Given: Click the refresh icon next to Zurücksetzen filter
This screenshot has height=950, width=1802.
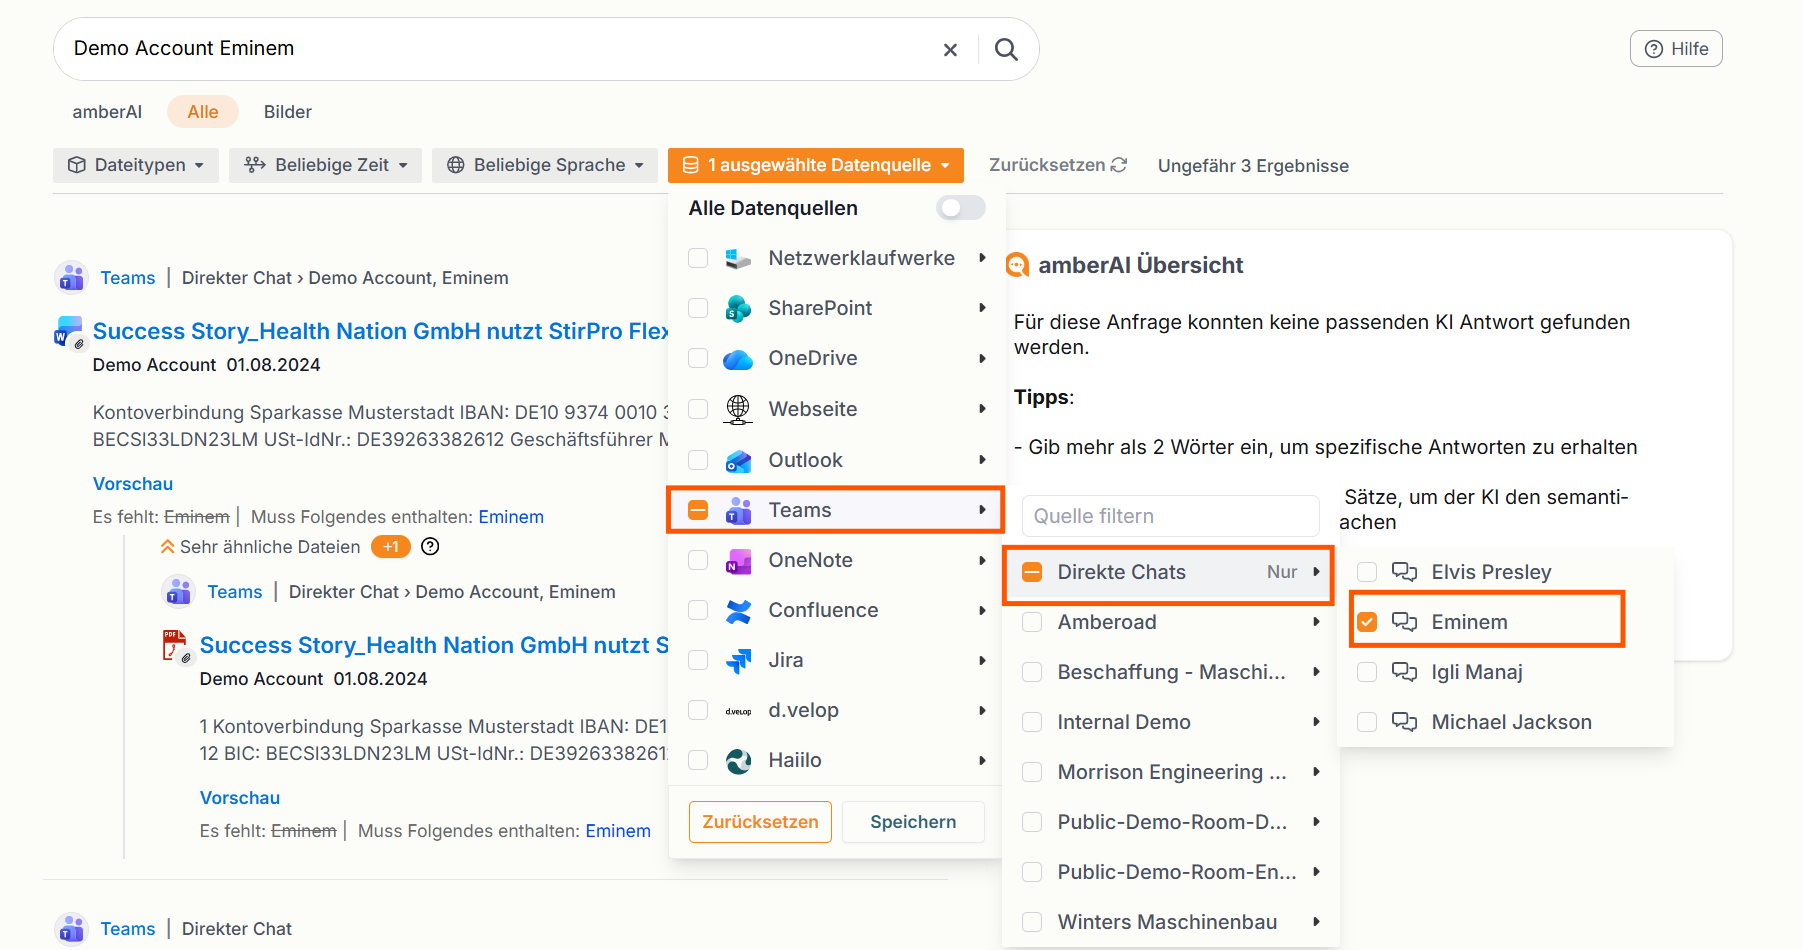Looking at the screenshot, I should click(x=1119, y=165).
